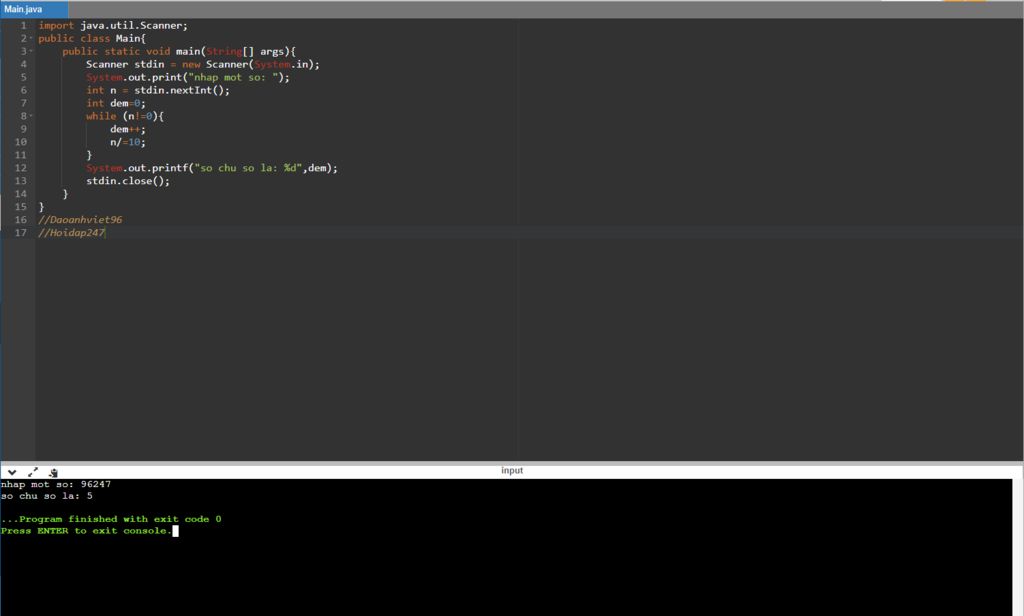Click line number 1 in the gutter
Viewport: 1024px width, 616px height.
[x=24, y=25]
